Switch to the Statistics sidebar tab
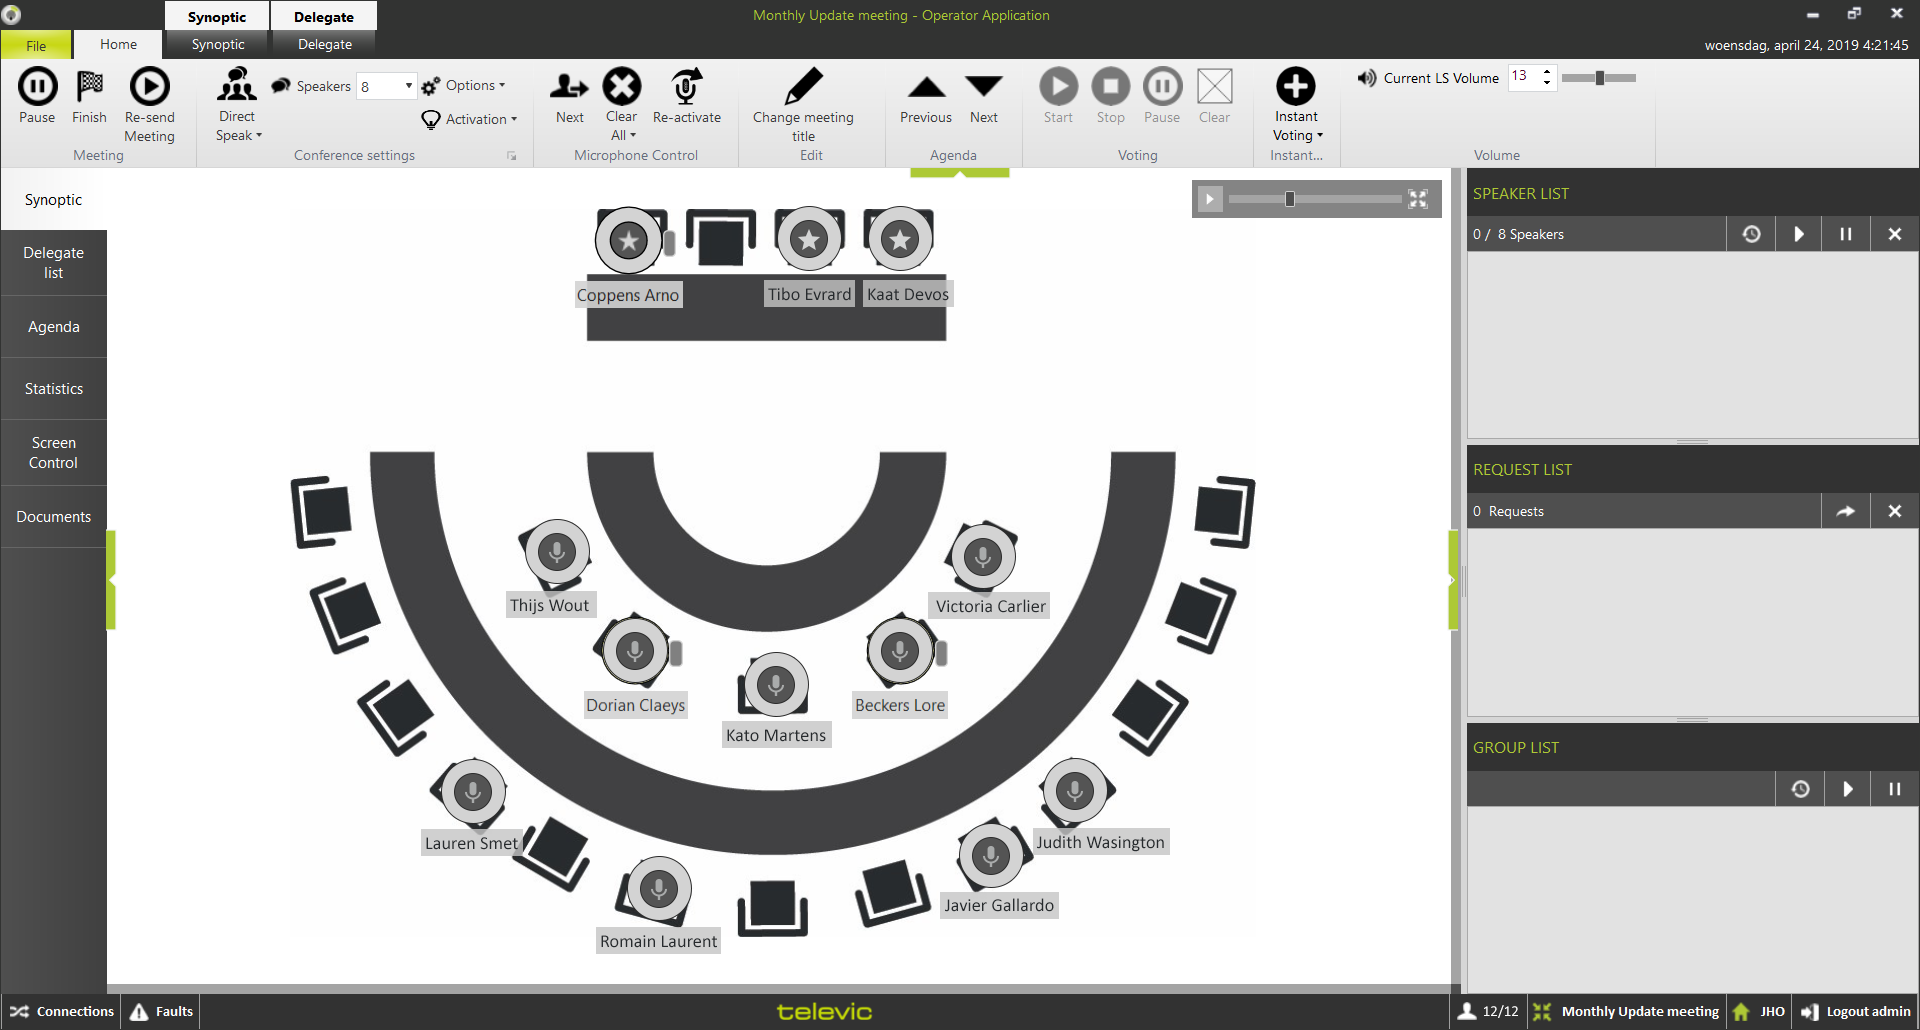 [54, 389]
